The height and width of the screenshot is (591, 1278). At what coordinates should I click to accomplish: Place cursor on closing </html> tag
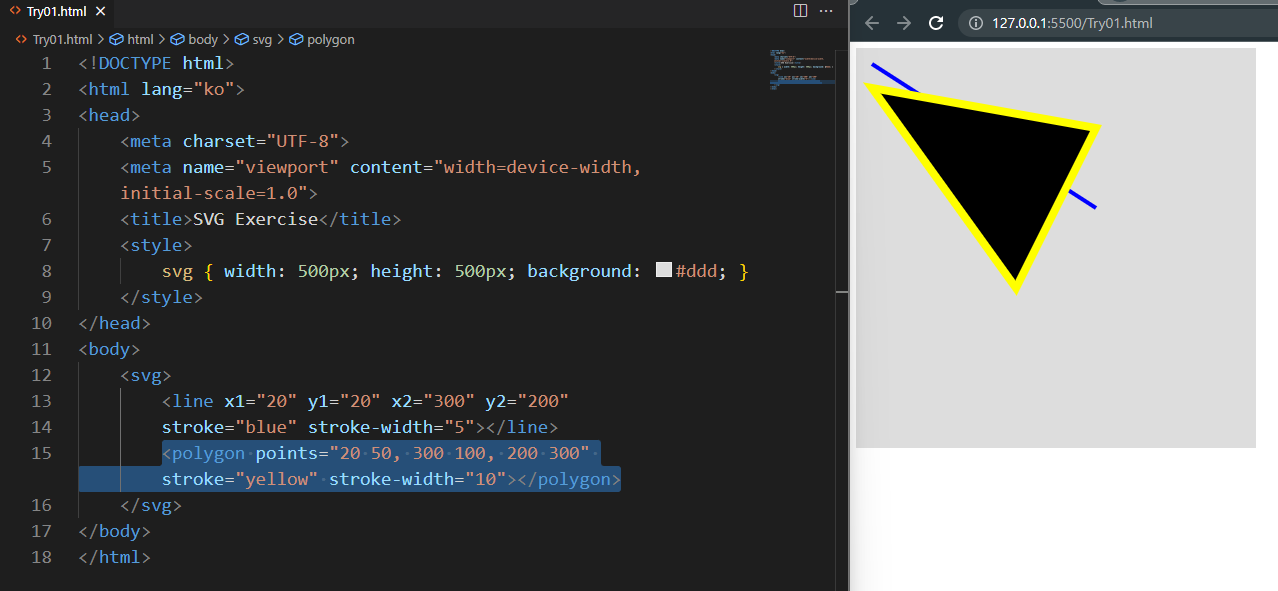(x=115, y=557)
